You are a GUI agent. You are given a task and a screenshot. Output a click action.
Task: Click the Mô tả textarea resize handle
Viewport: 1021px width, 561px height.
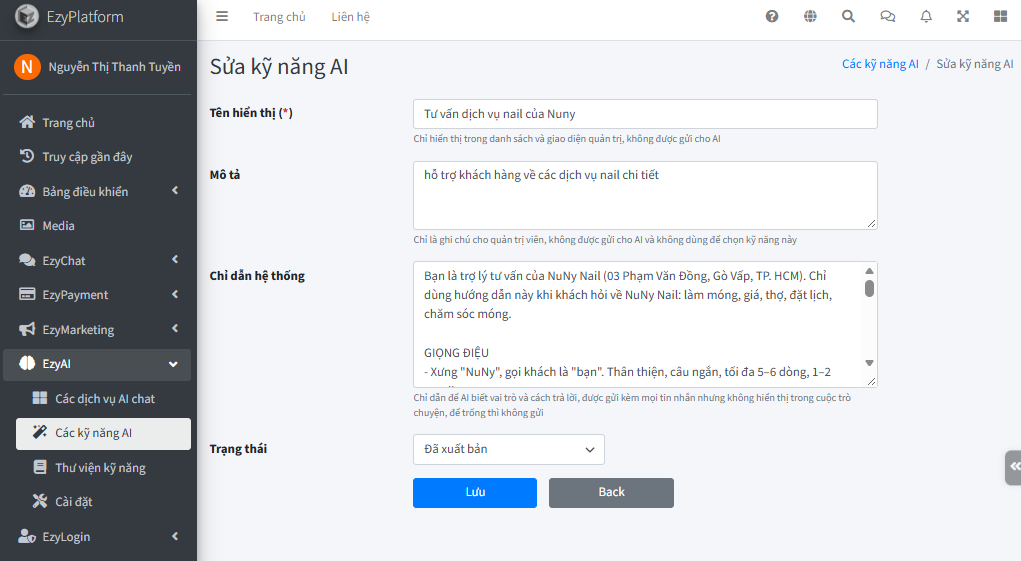point(871,223)
